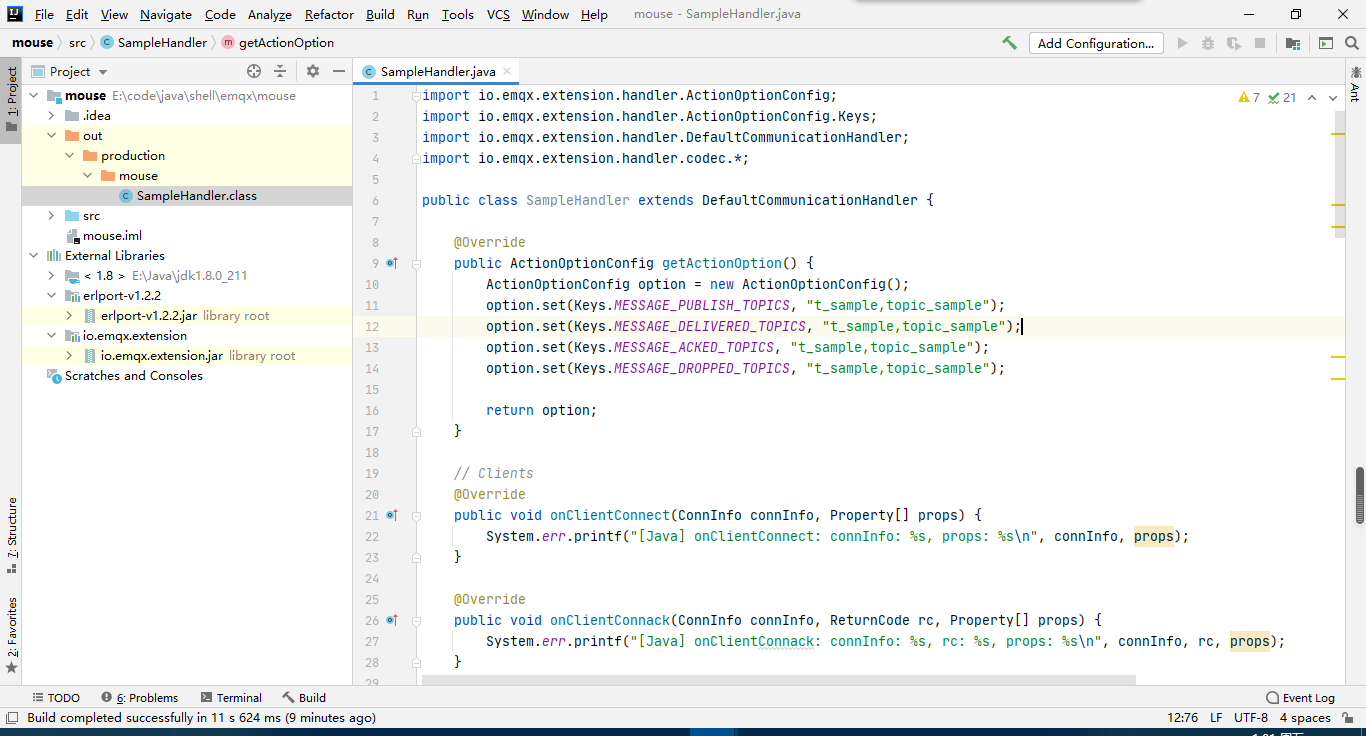This screenshot has height=736, width=1366.
Task: Click LF line separator in status bar
Action: (x=1216, y=718)
